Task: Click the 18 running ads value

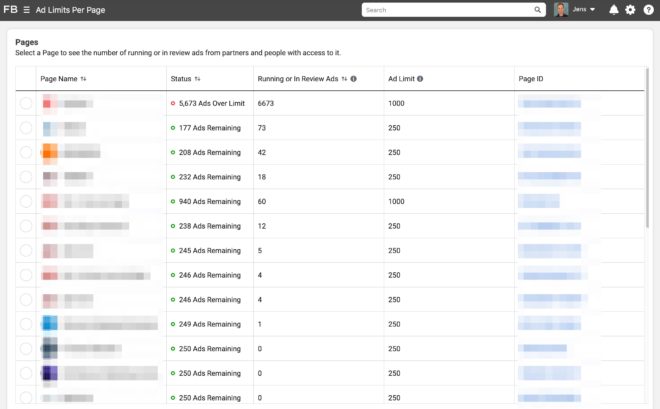Action: pyautogui.click(x=262, y=177)
